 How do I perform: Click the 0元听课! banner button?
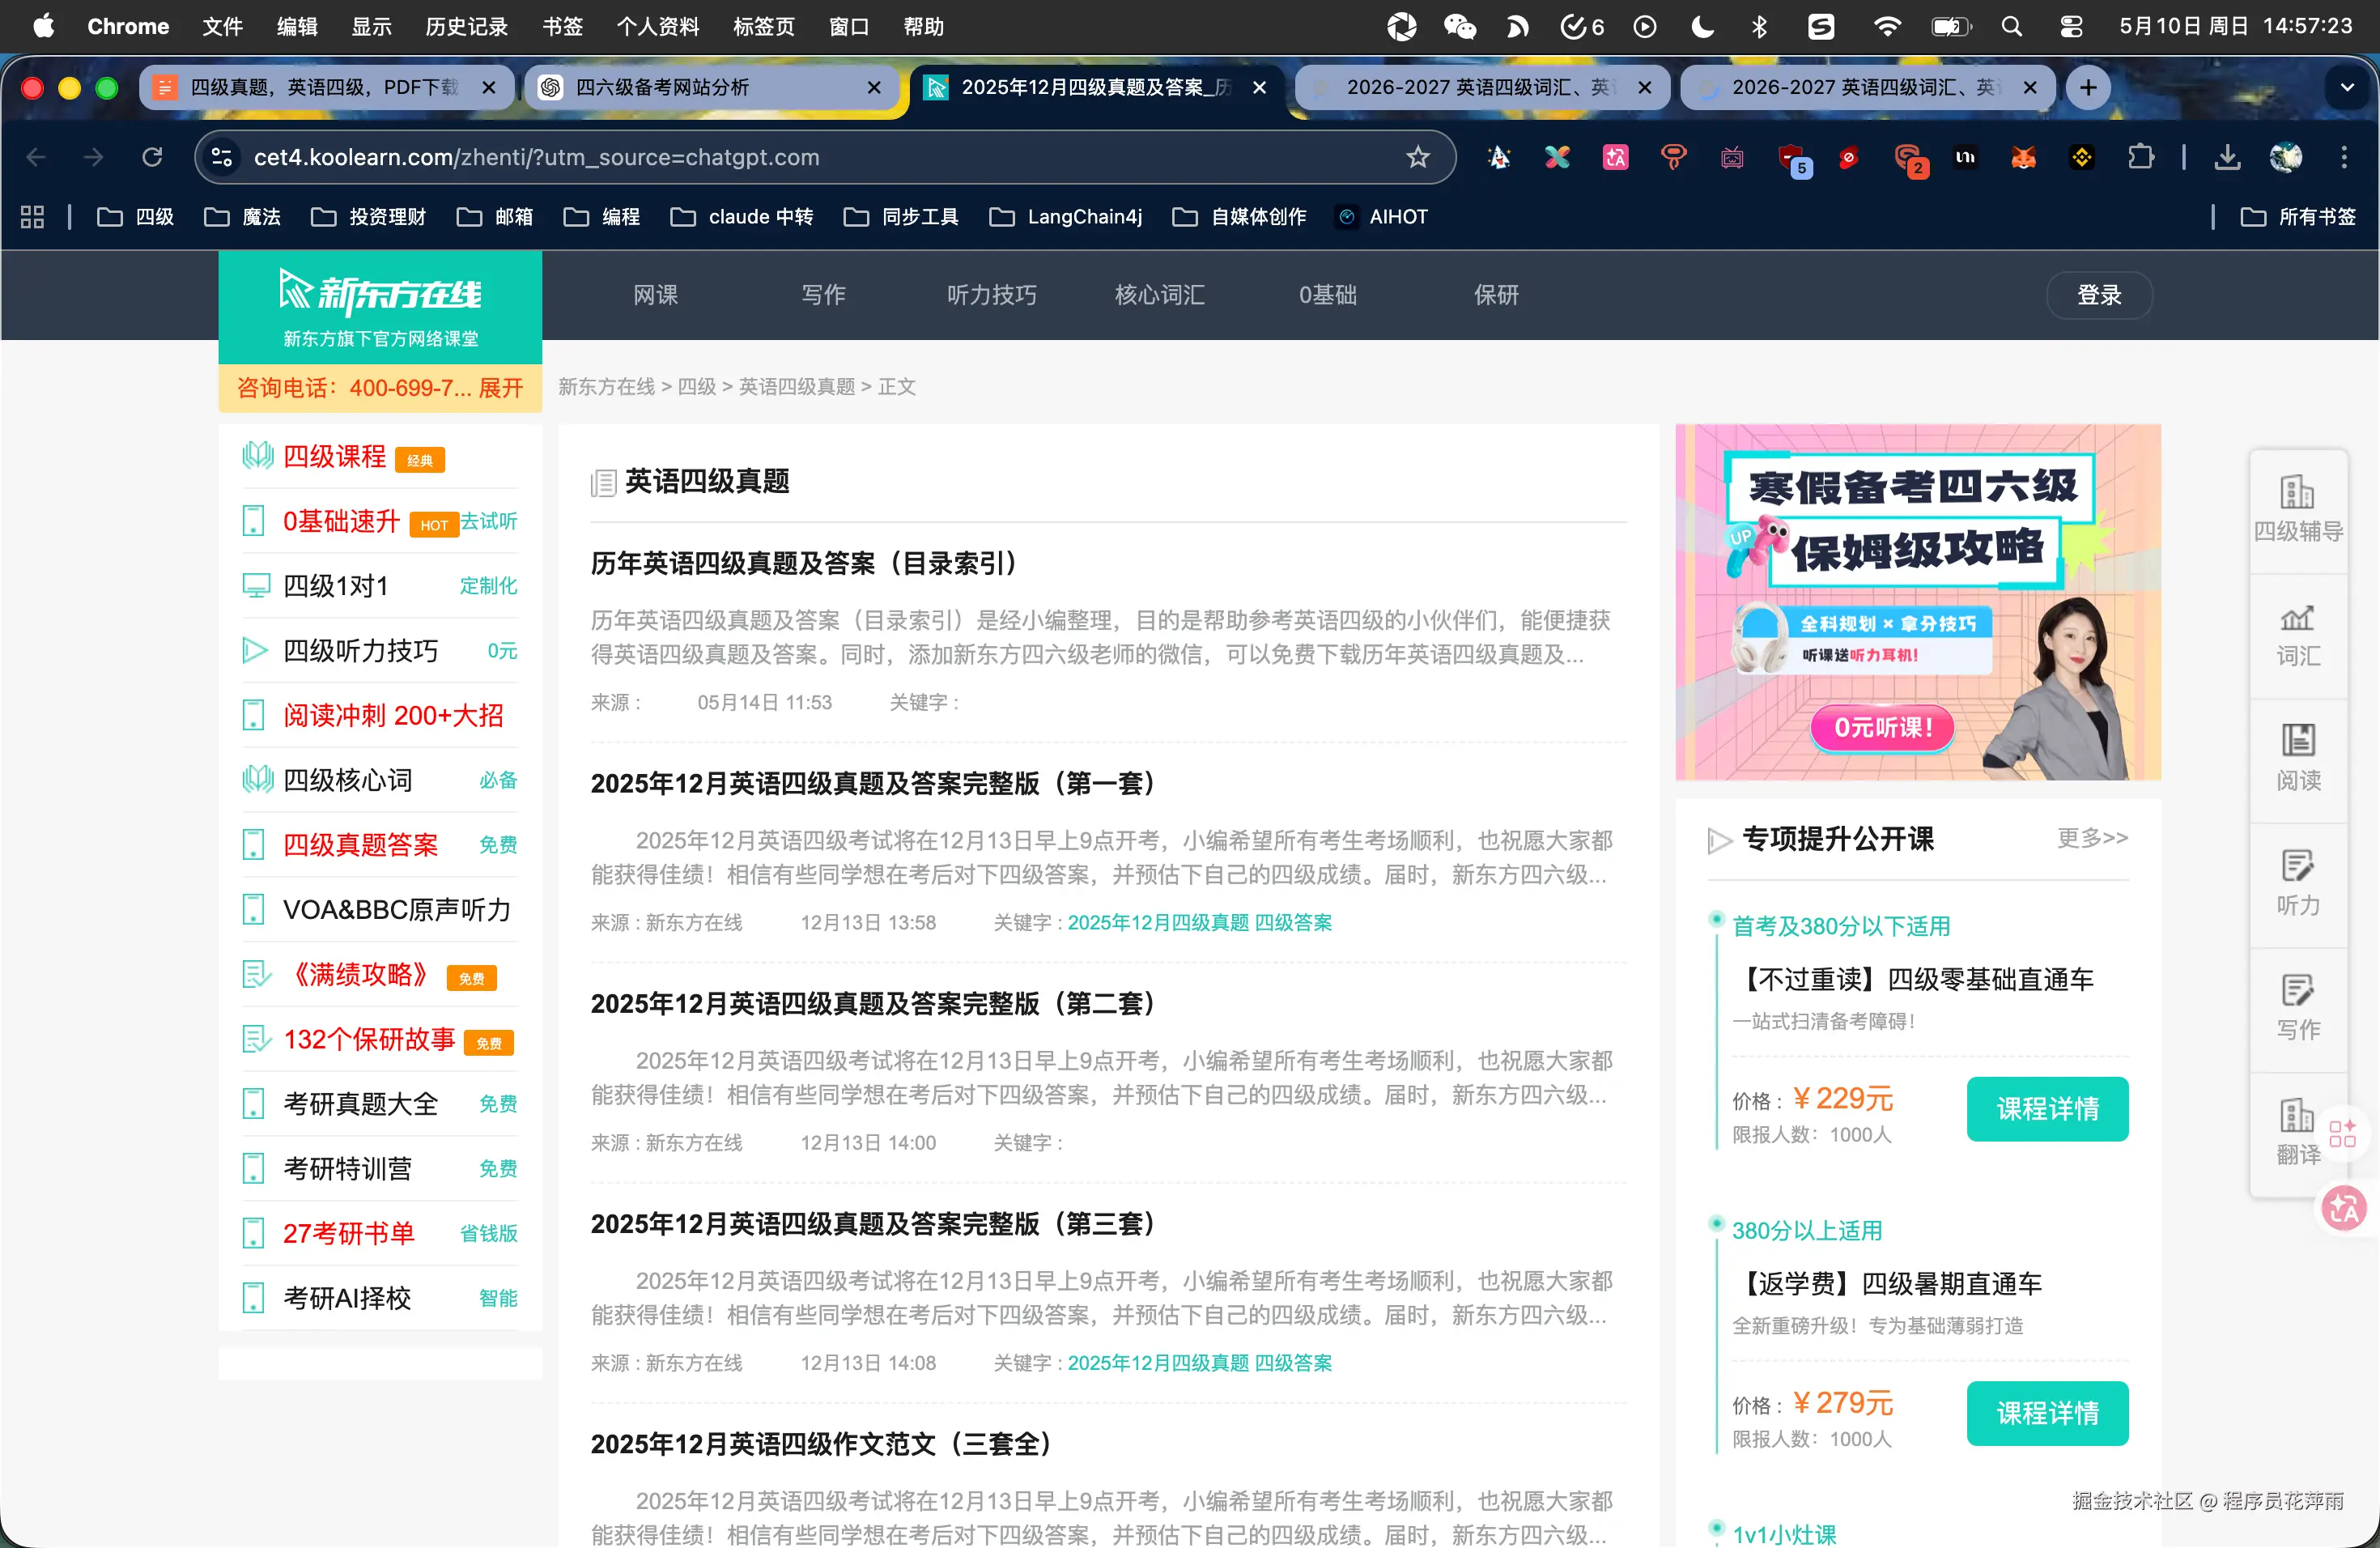pos(1882,727)
